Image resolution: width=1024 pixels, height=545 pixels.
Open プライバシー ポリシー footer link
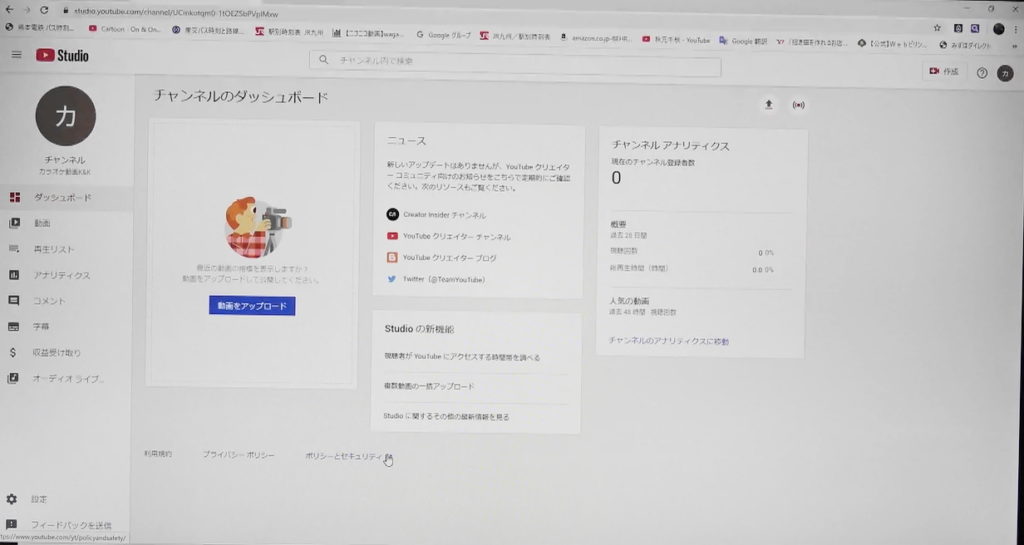tap(238, 455)
